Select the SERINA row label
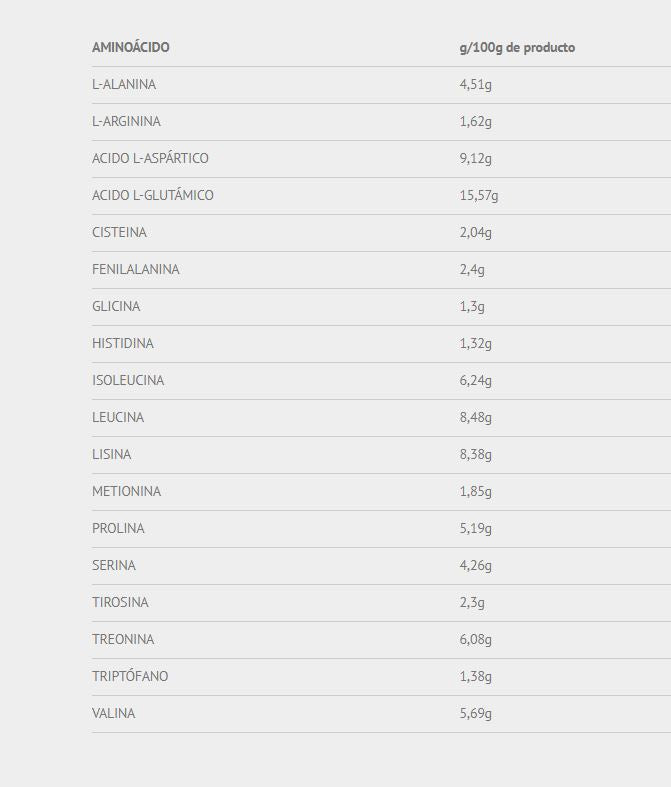This screenshot has width=671, height=787. (x=114, y=565)
